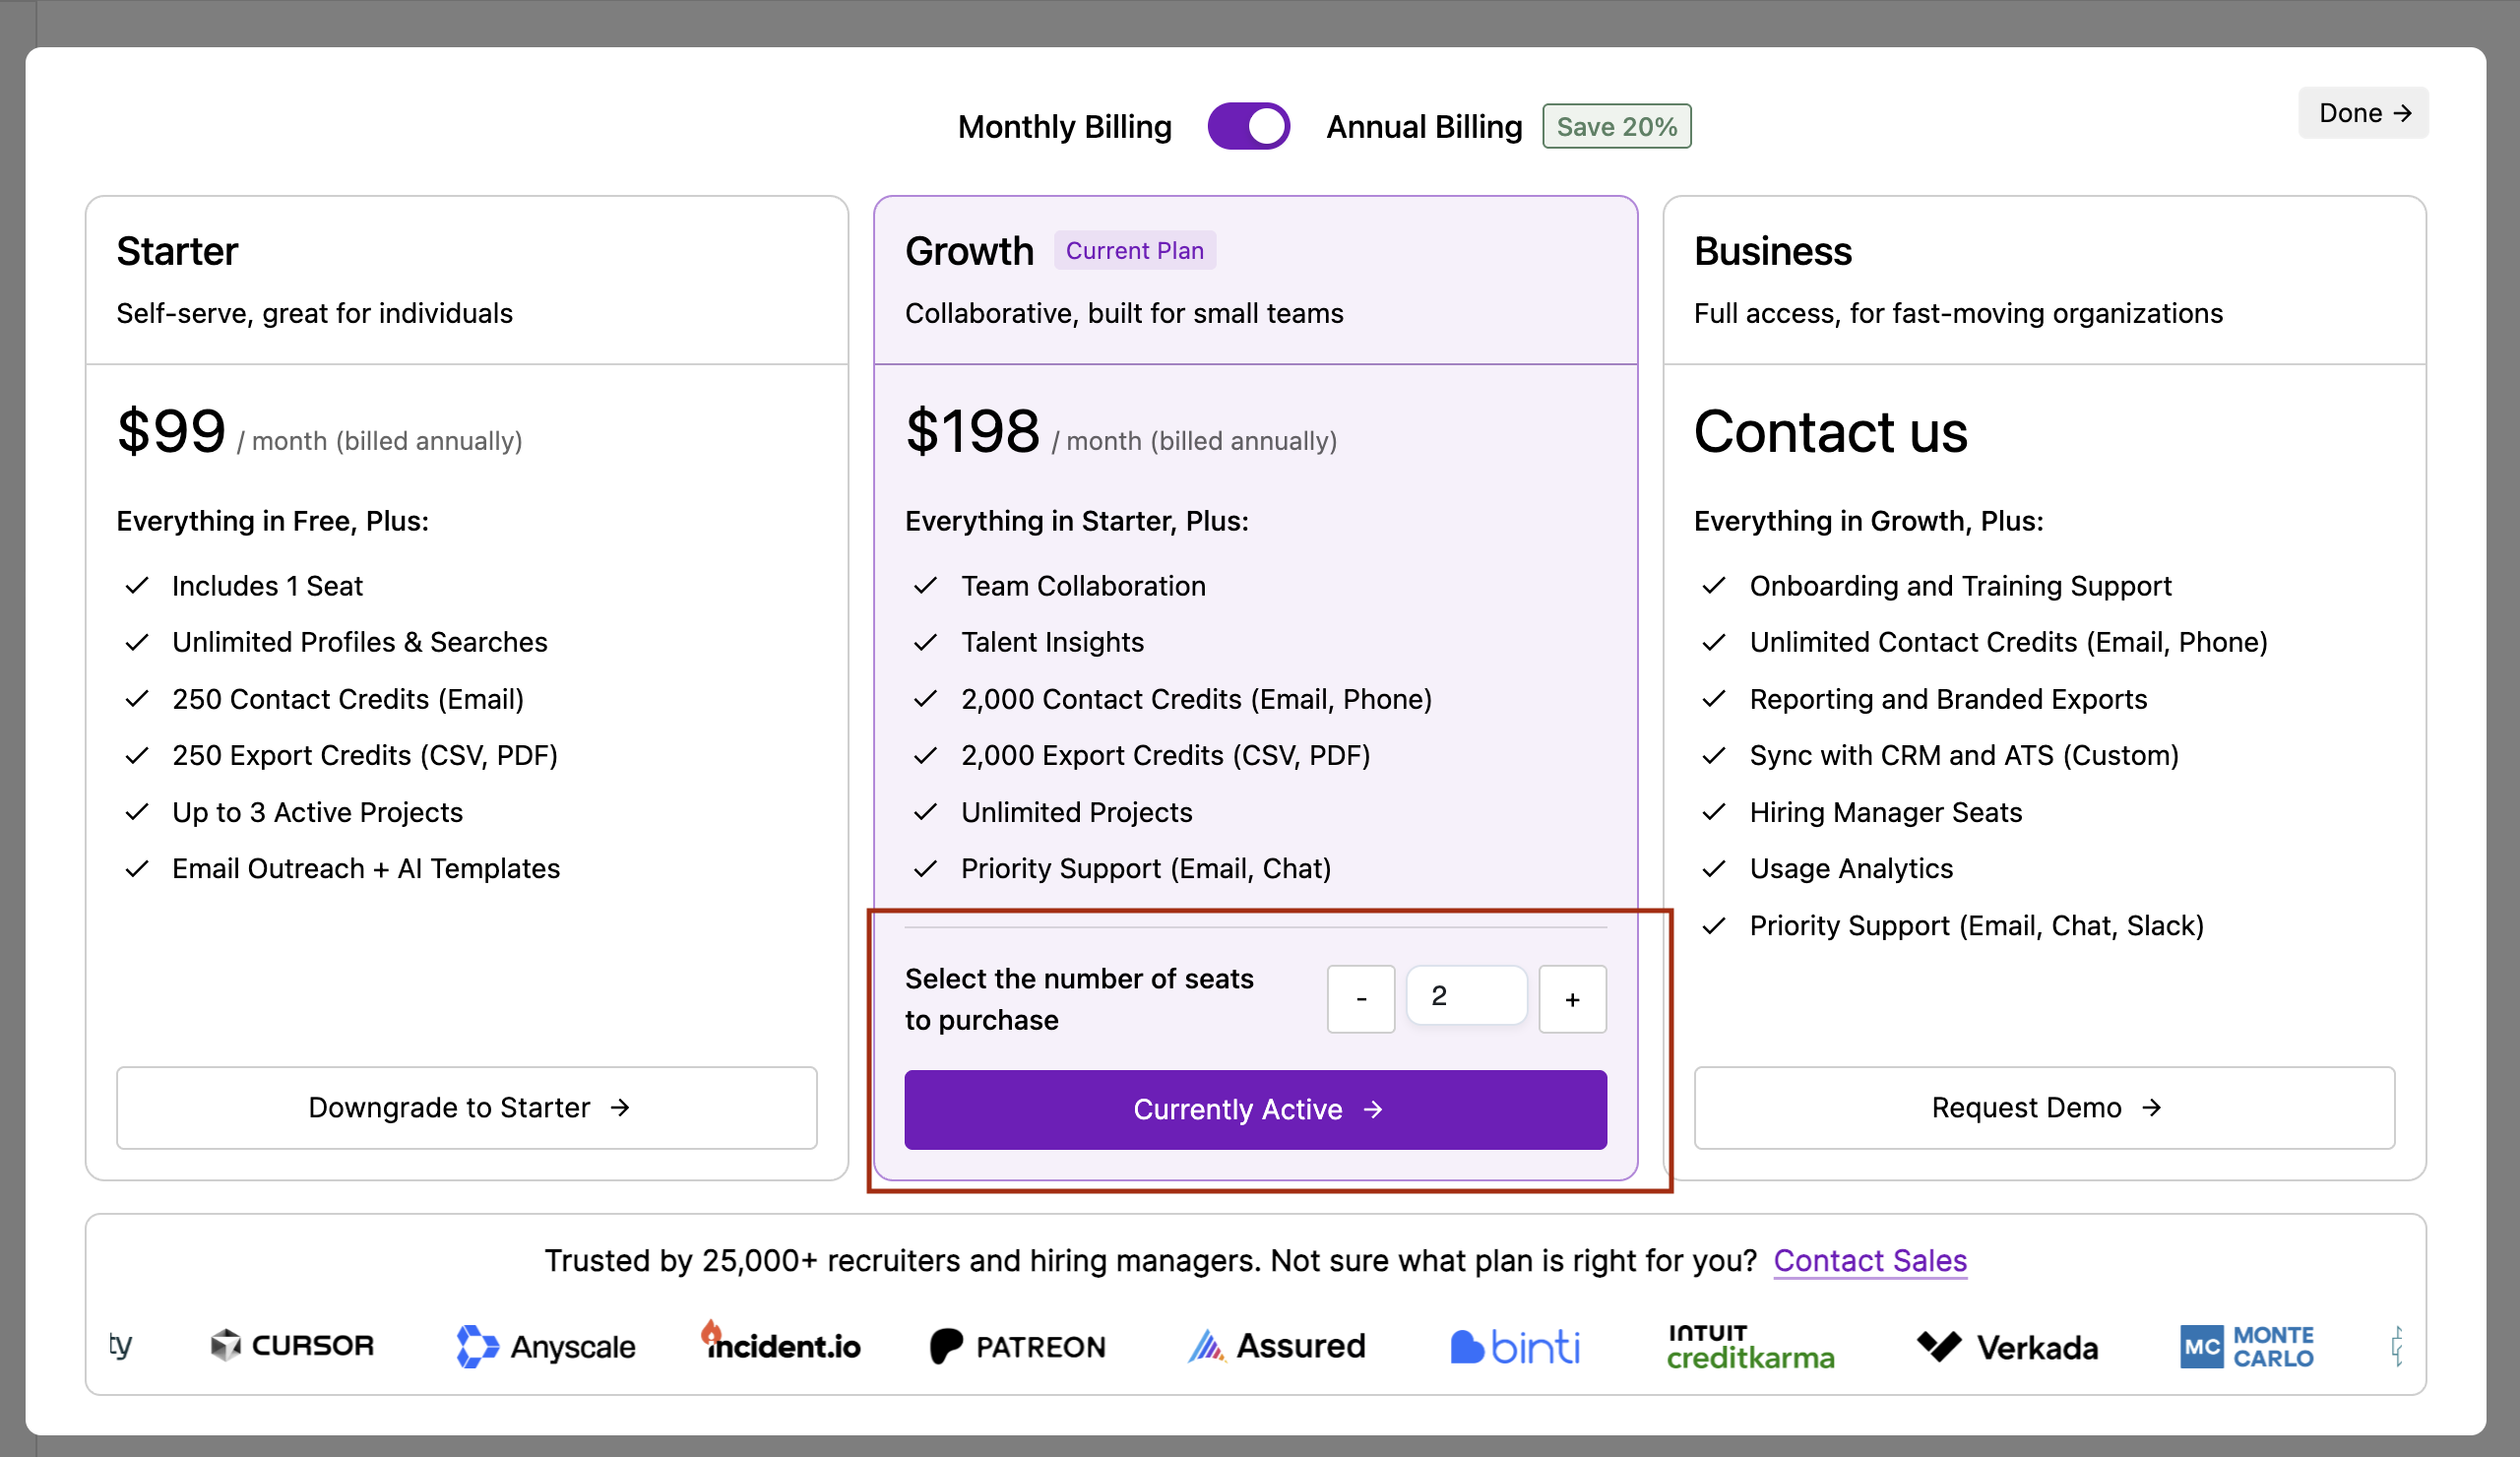2520x1457 pixels.
Task: Click the Anyscale logo
Action: click(546, 1346)
